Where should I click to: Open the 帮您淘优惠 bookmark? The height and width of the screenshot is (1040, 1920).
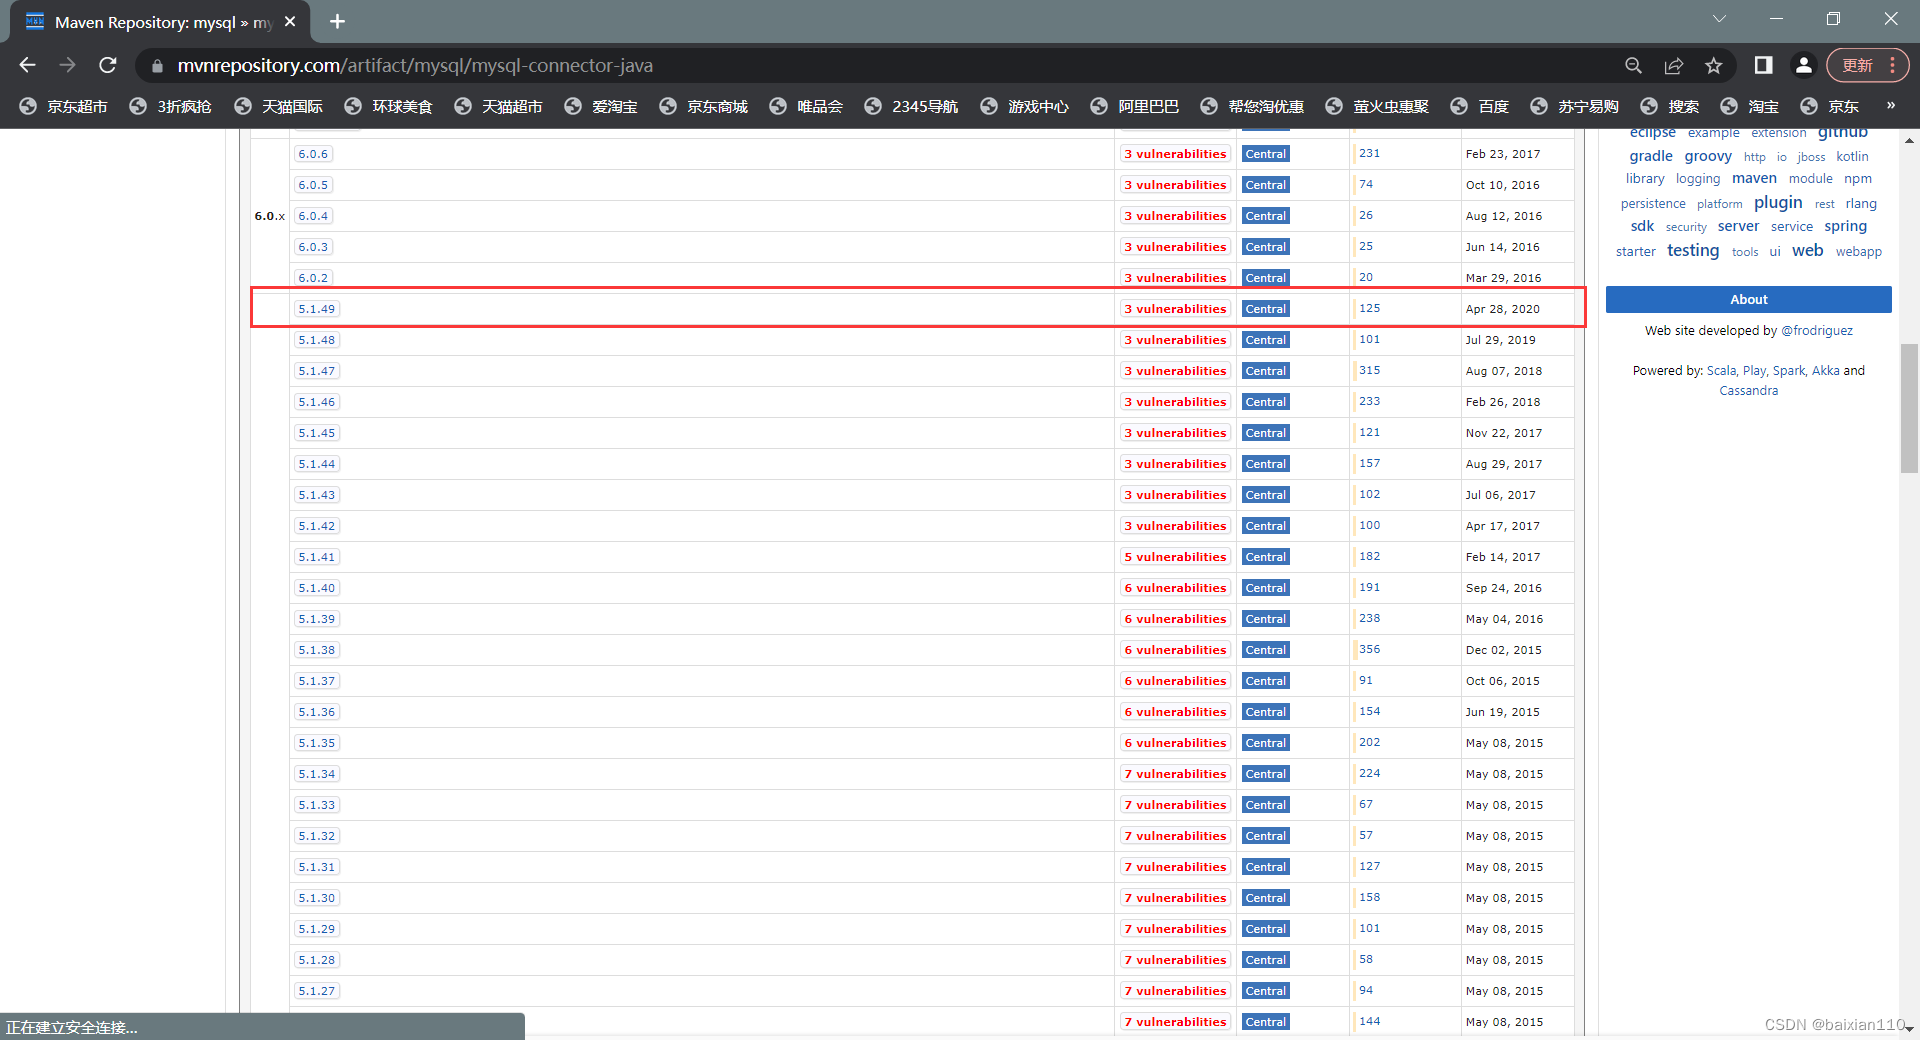(x=1252, y=106)
